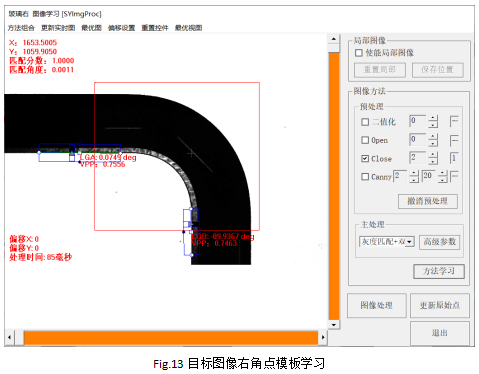
Task: Click the 撤消预处理 button
Action: point(428,201)
